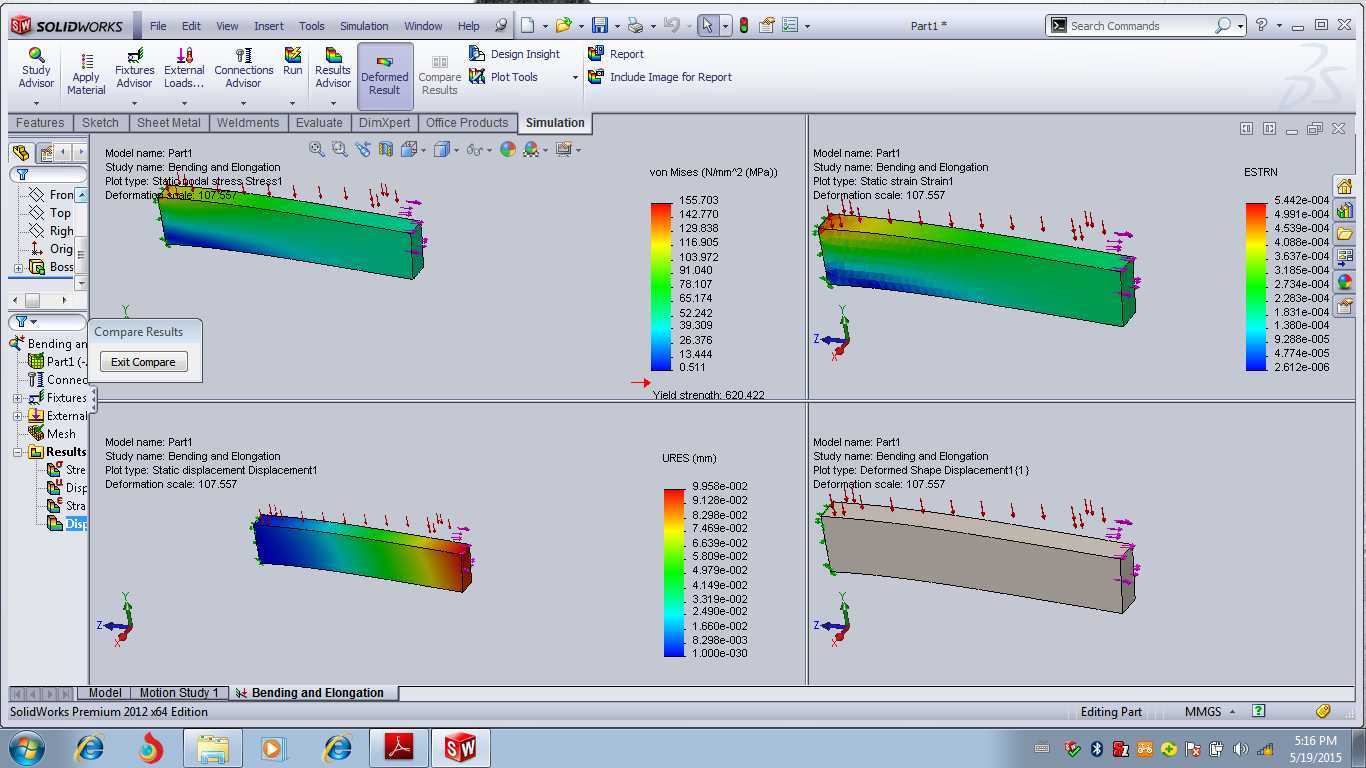This screenshot has height=768, width=1366.
Task: Click the Print icon
Action: (635, 26)
